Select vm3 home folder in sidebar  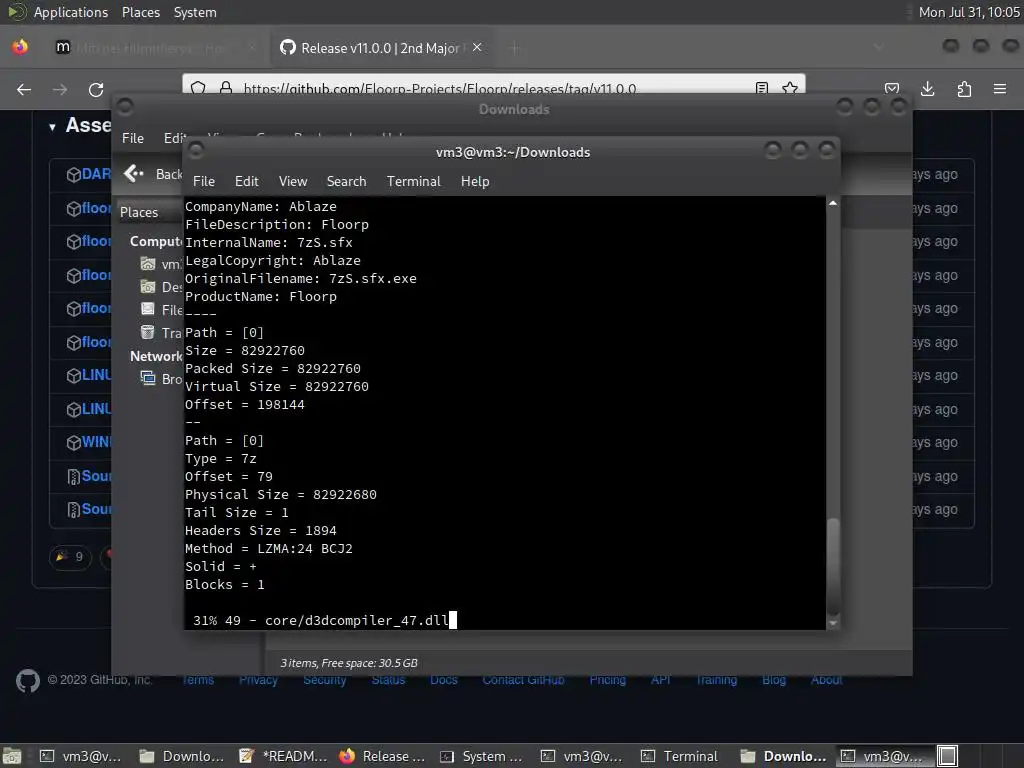[161, 264]
